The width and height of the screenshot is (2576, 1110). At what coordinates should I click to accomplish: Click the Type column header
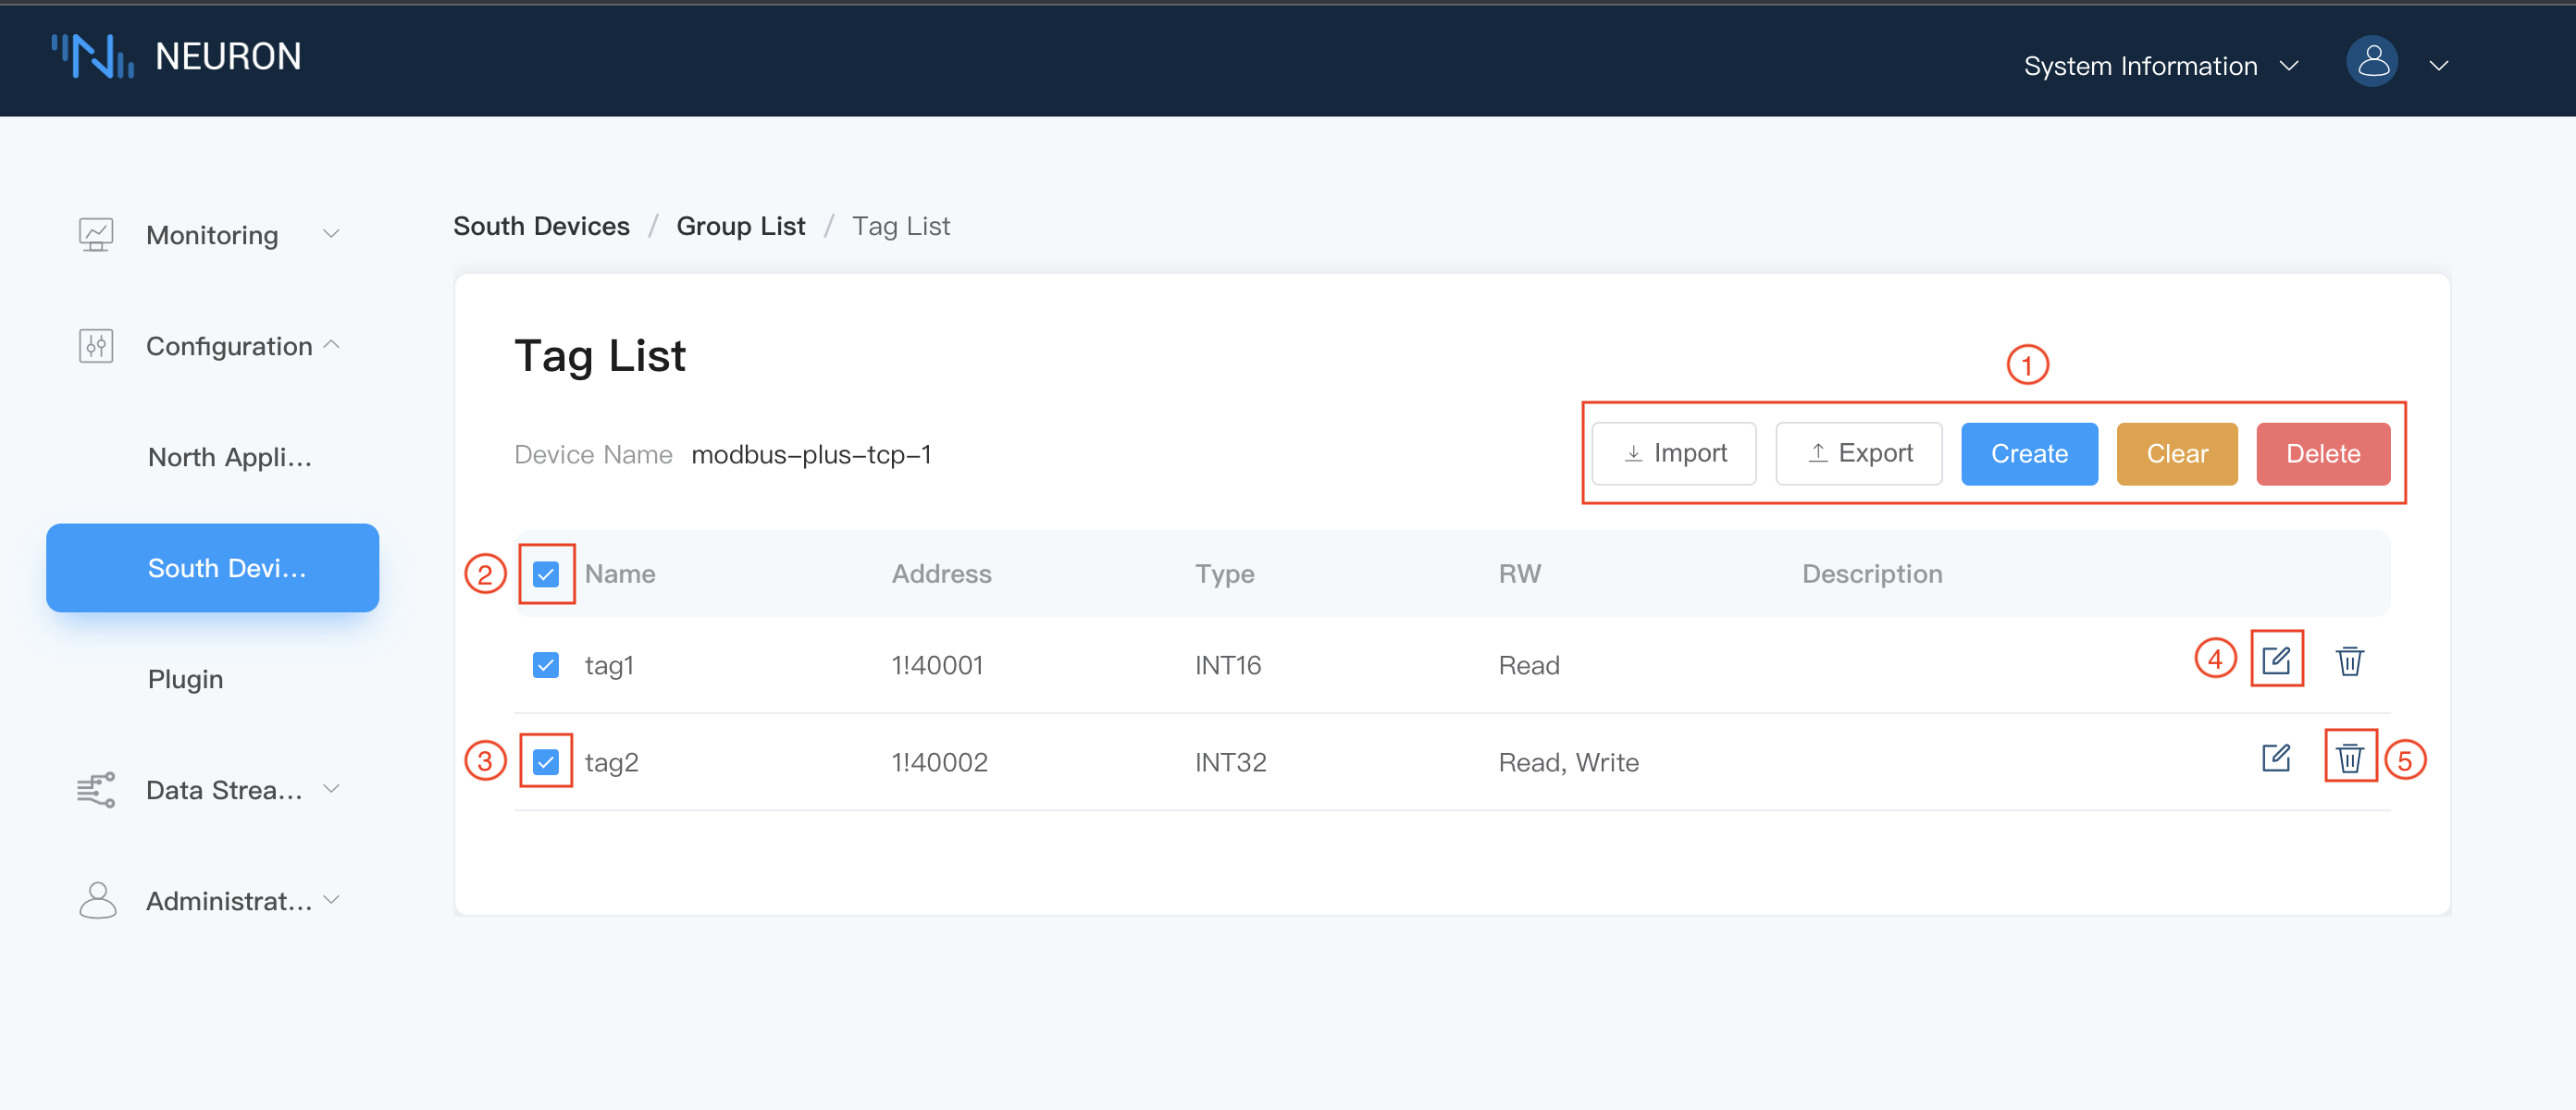(x=1224, y=574)
